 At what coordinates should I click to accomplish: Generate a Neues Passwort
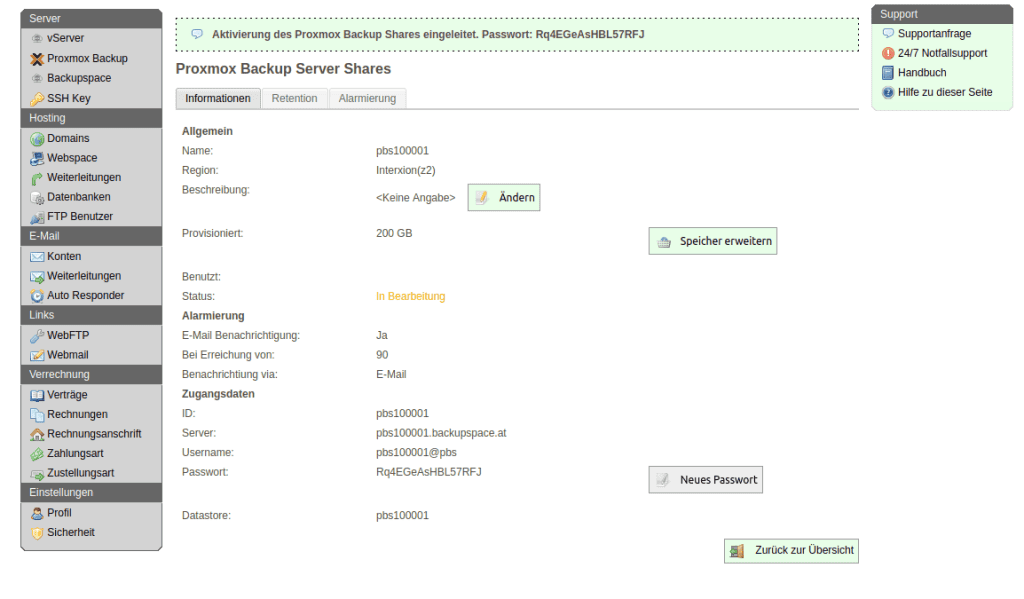705,479
